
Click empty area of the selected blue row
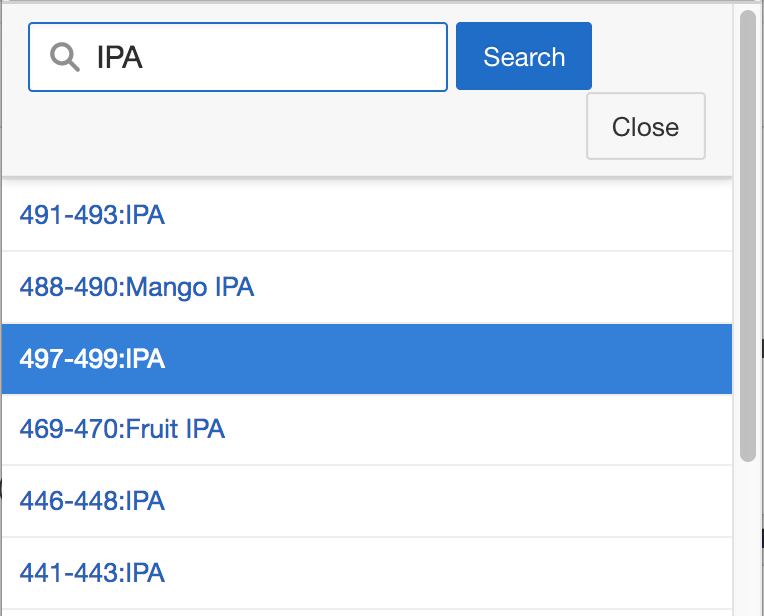pos(450,359)
